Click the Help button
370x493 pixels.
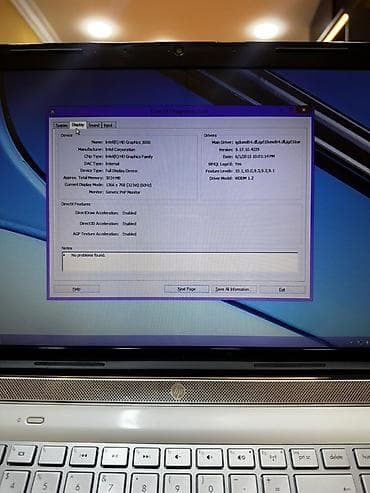(x=77, y=289)
